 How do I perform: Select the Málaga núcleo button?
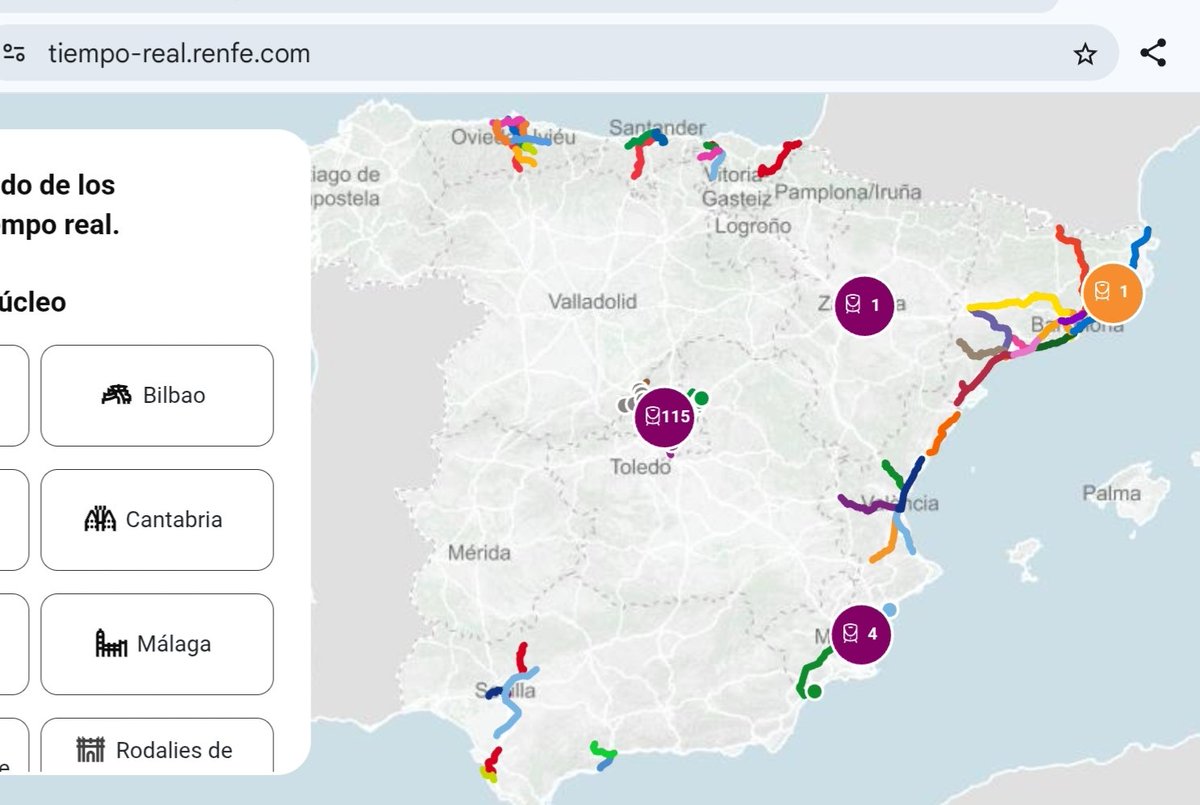157,644
